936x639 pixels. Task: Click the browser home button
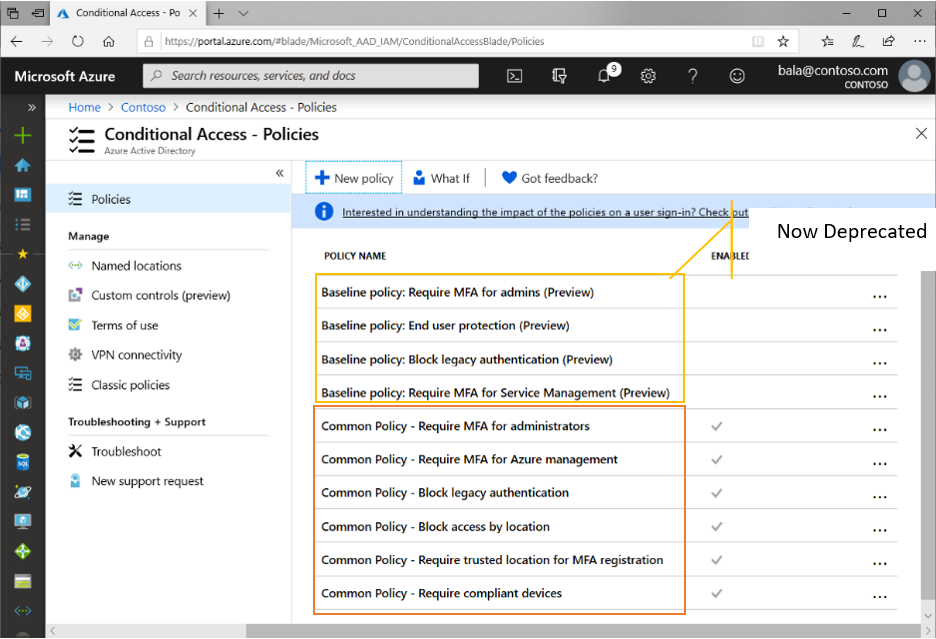coord(109,41)
